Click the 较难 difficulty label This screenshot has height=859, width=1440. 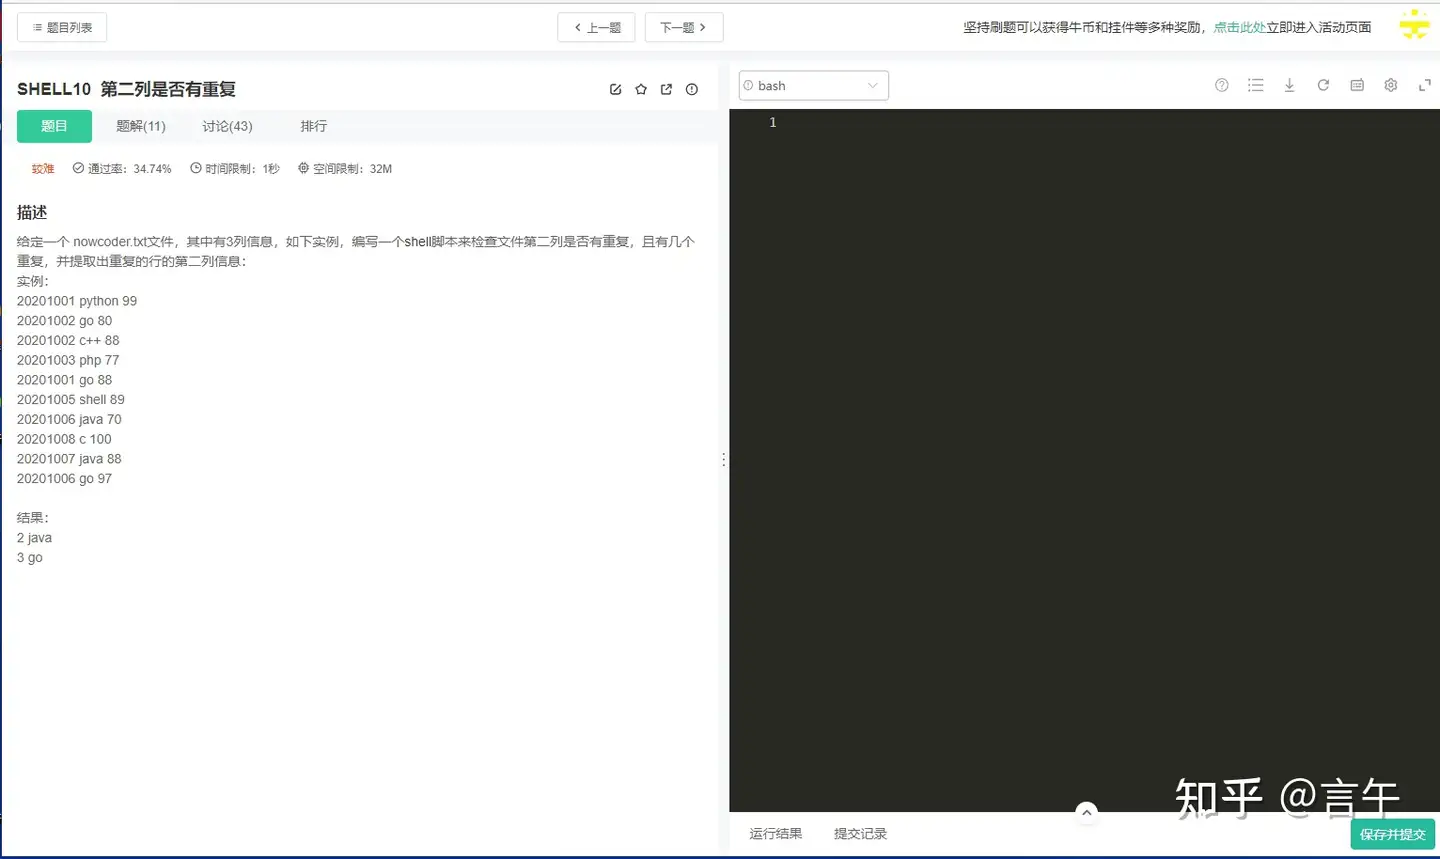click(43, 169)
